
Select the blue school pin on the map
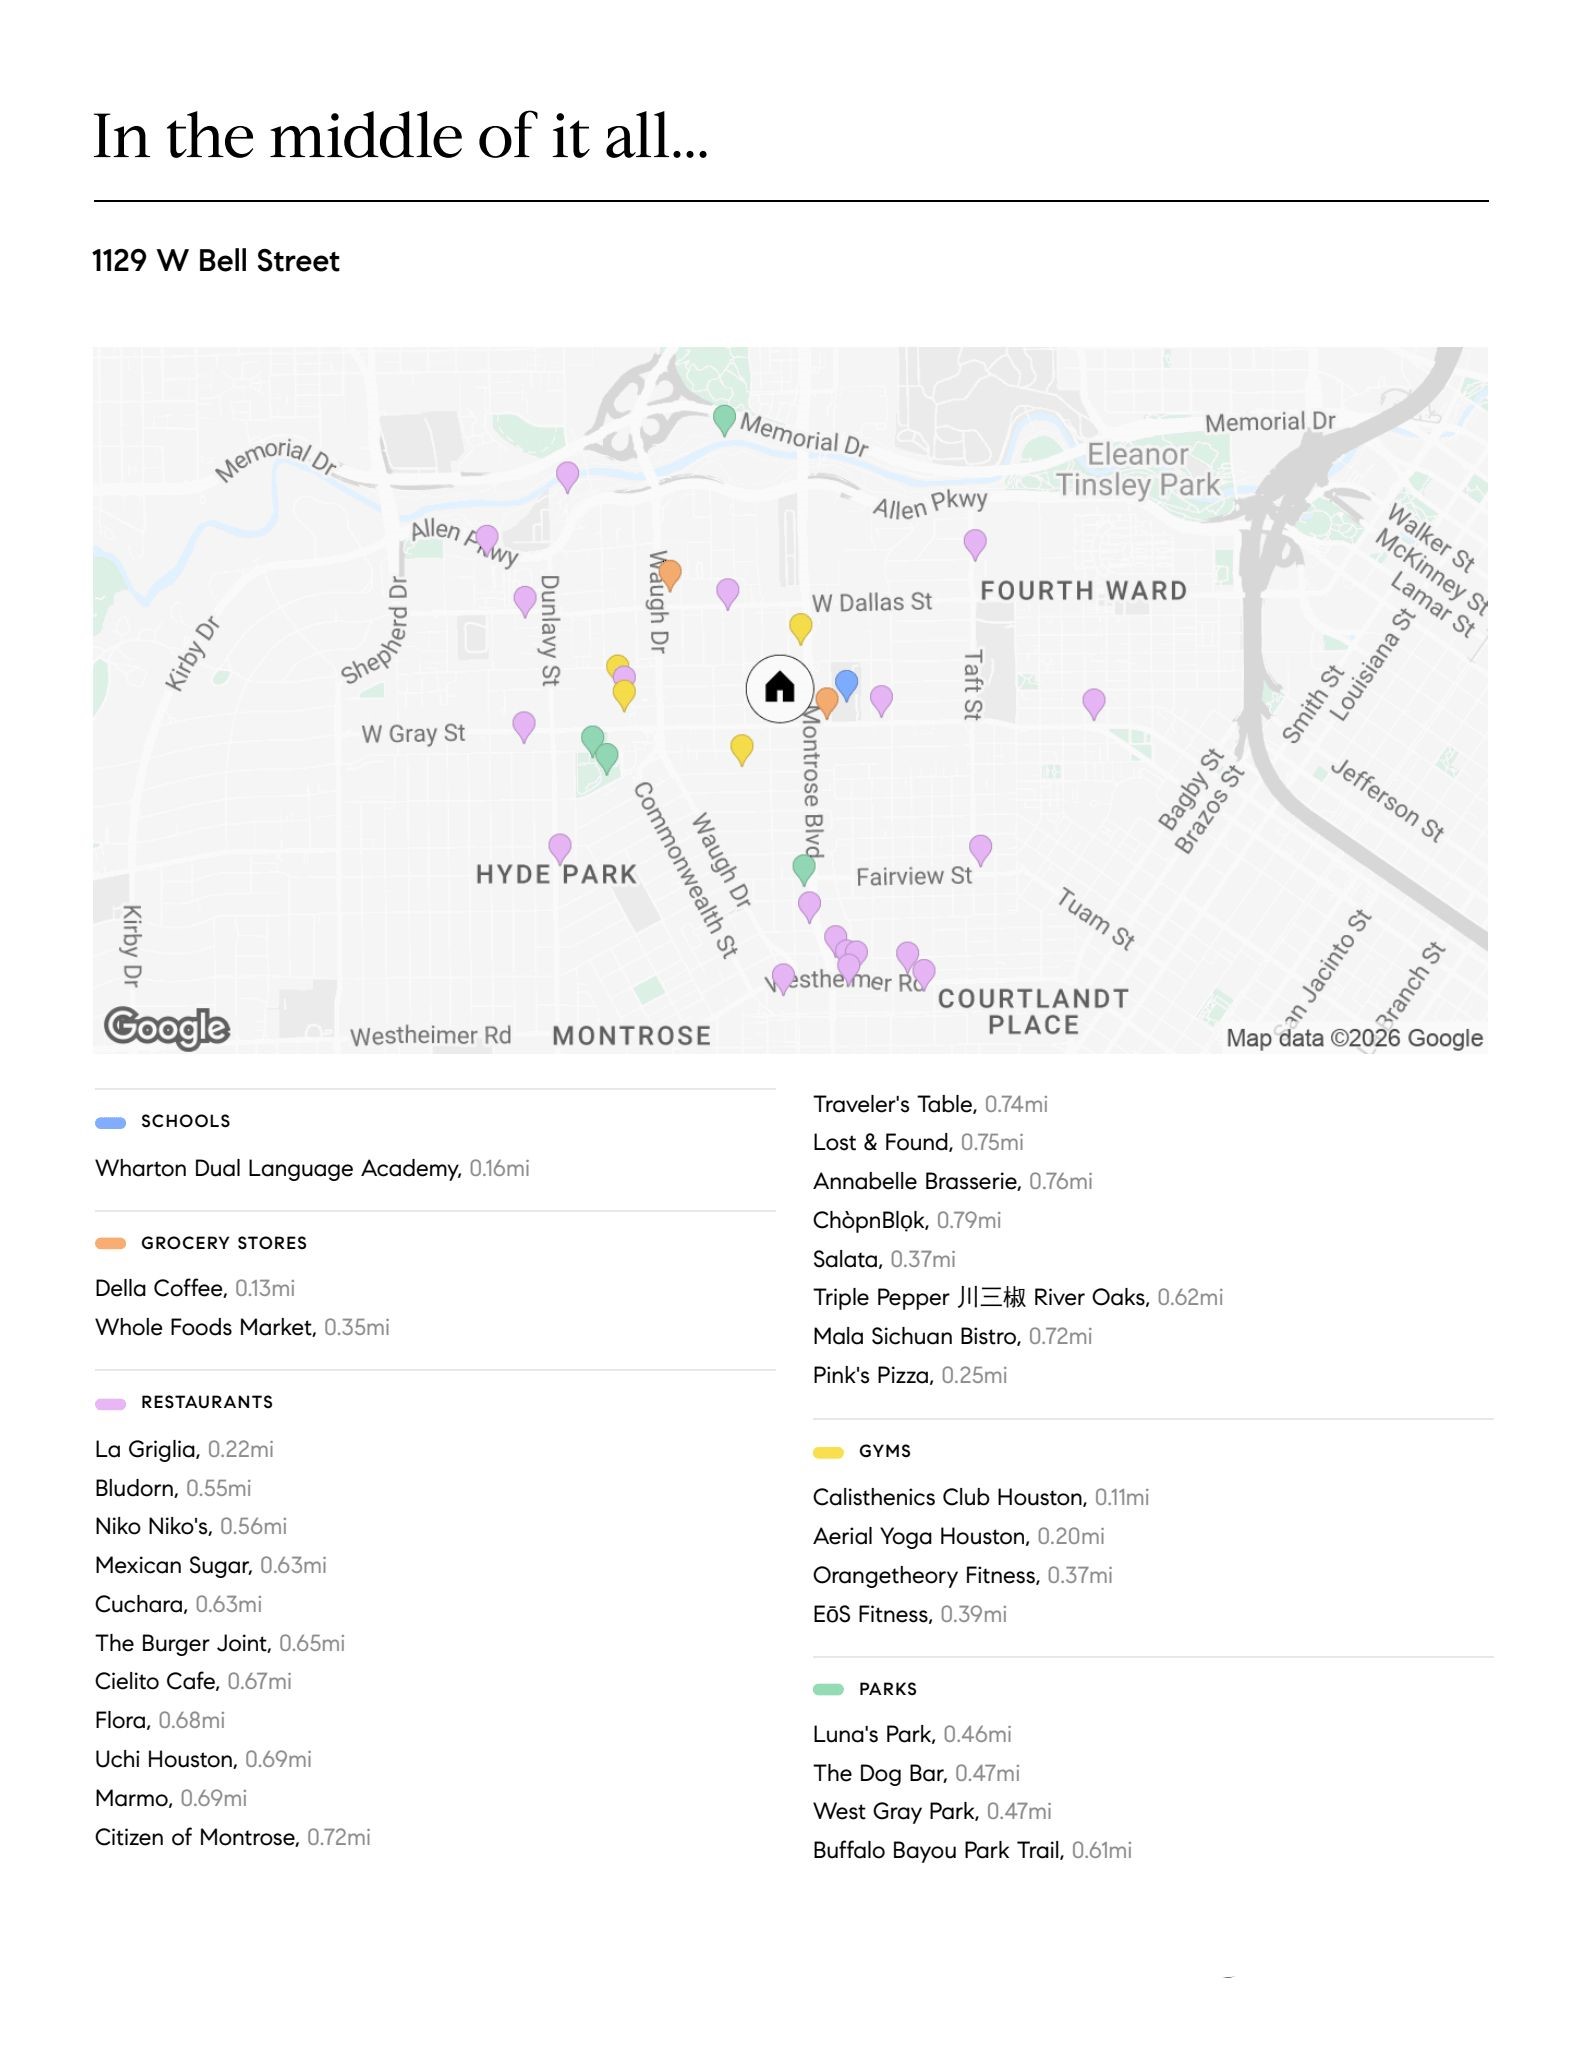click(x=846, y=685)
